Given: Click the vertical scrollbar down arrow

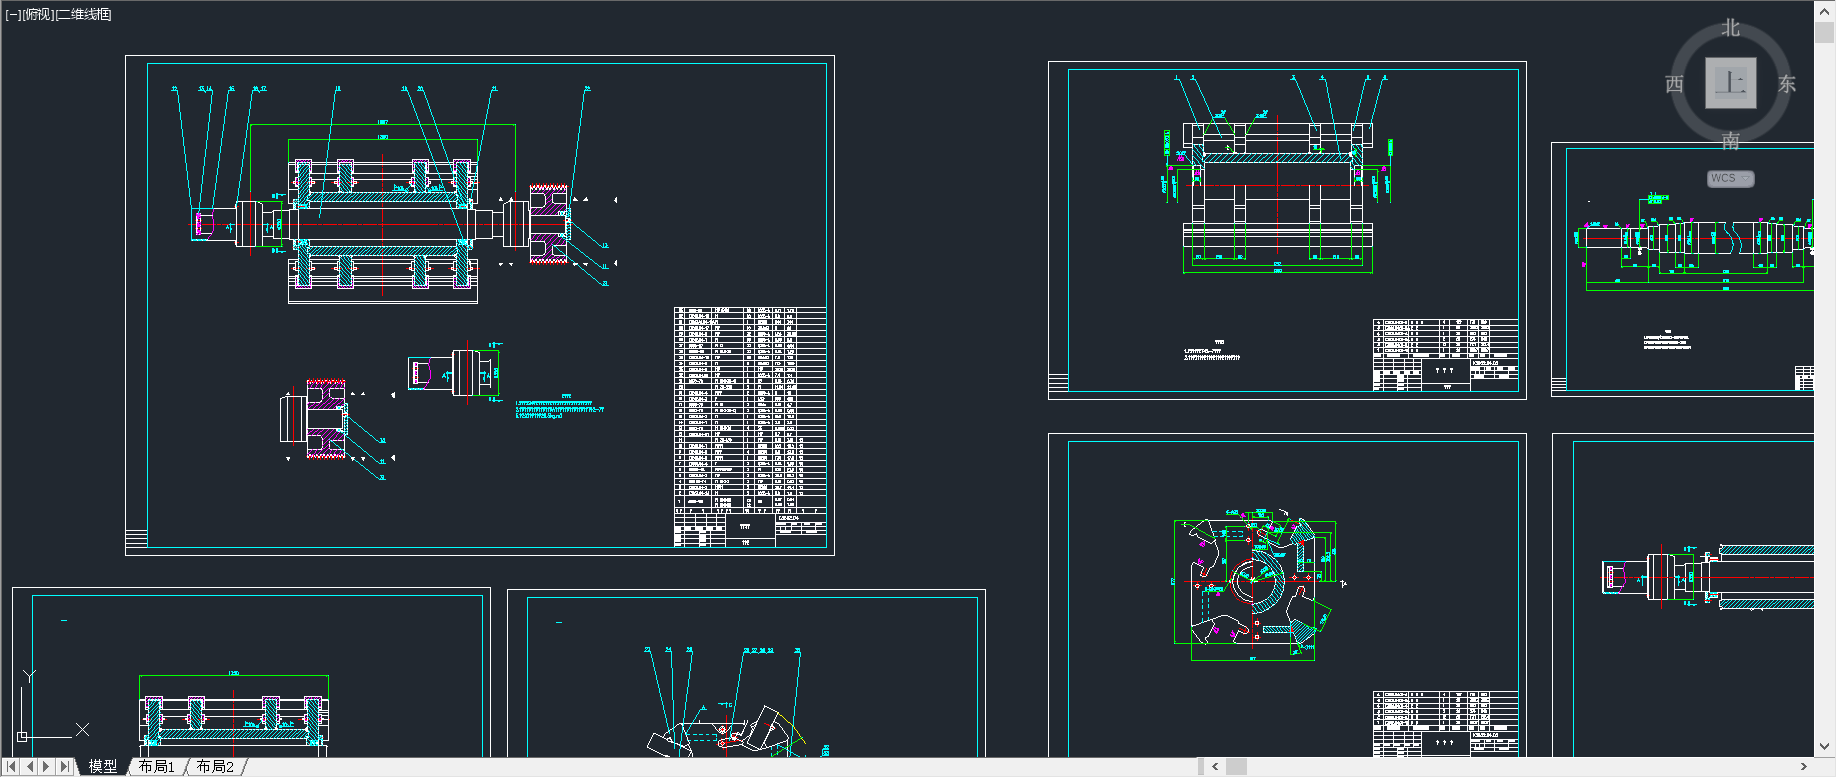Looking at the screenshot, I should click(1825, 746).
